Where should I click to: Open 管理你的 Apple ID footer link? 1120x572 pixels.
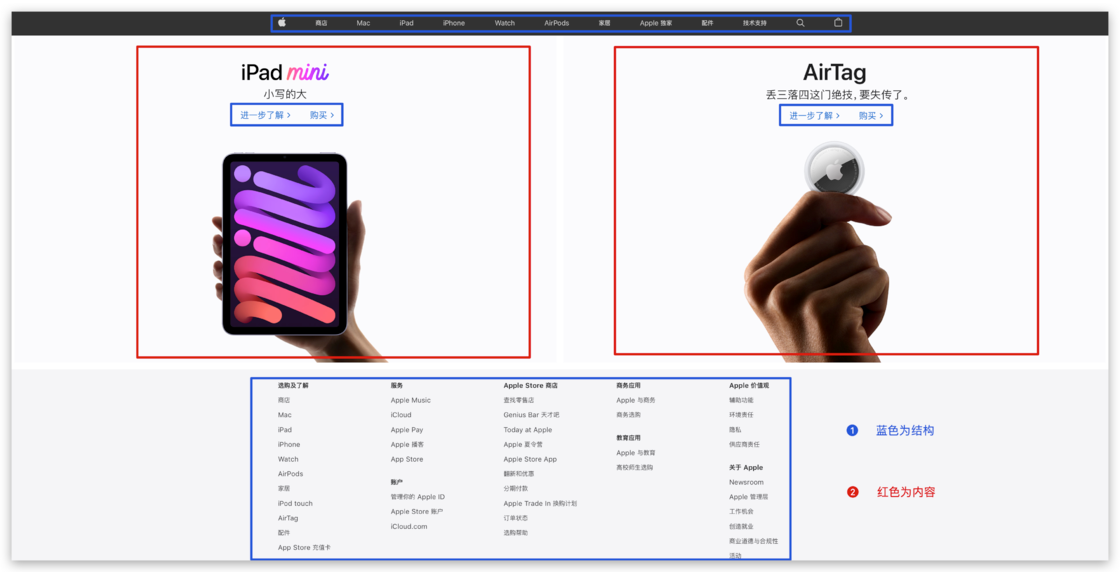[418, 497]
